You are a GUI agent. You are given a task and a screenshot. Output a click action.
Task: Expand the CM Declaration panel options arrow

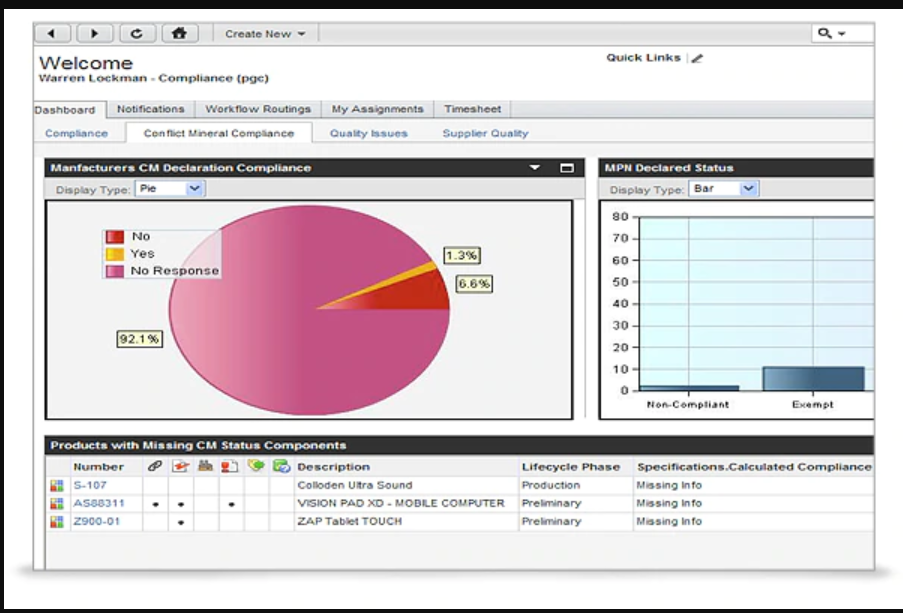(x=535, y=168)
